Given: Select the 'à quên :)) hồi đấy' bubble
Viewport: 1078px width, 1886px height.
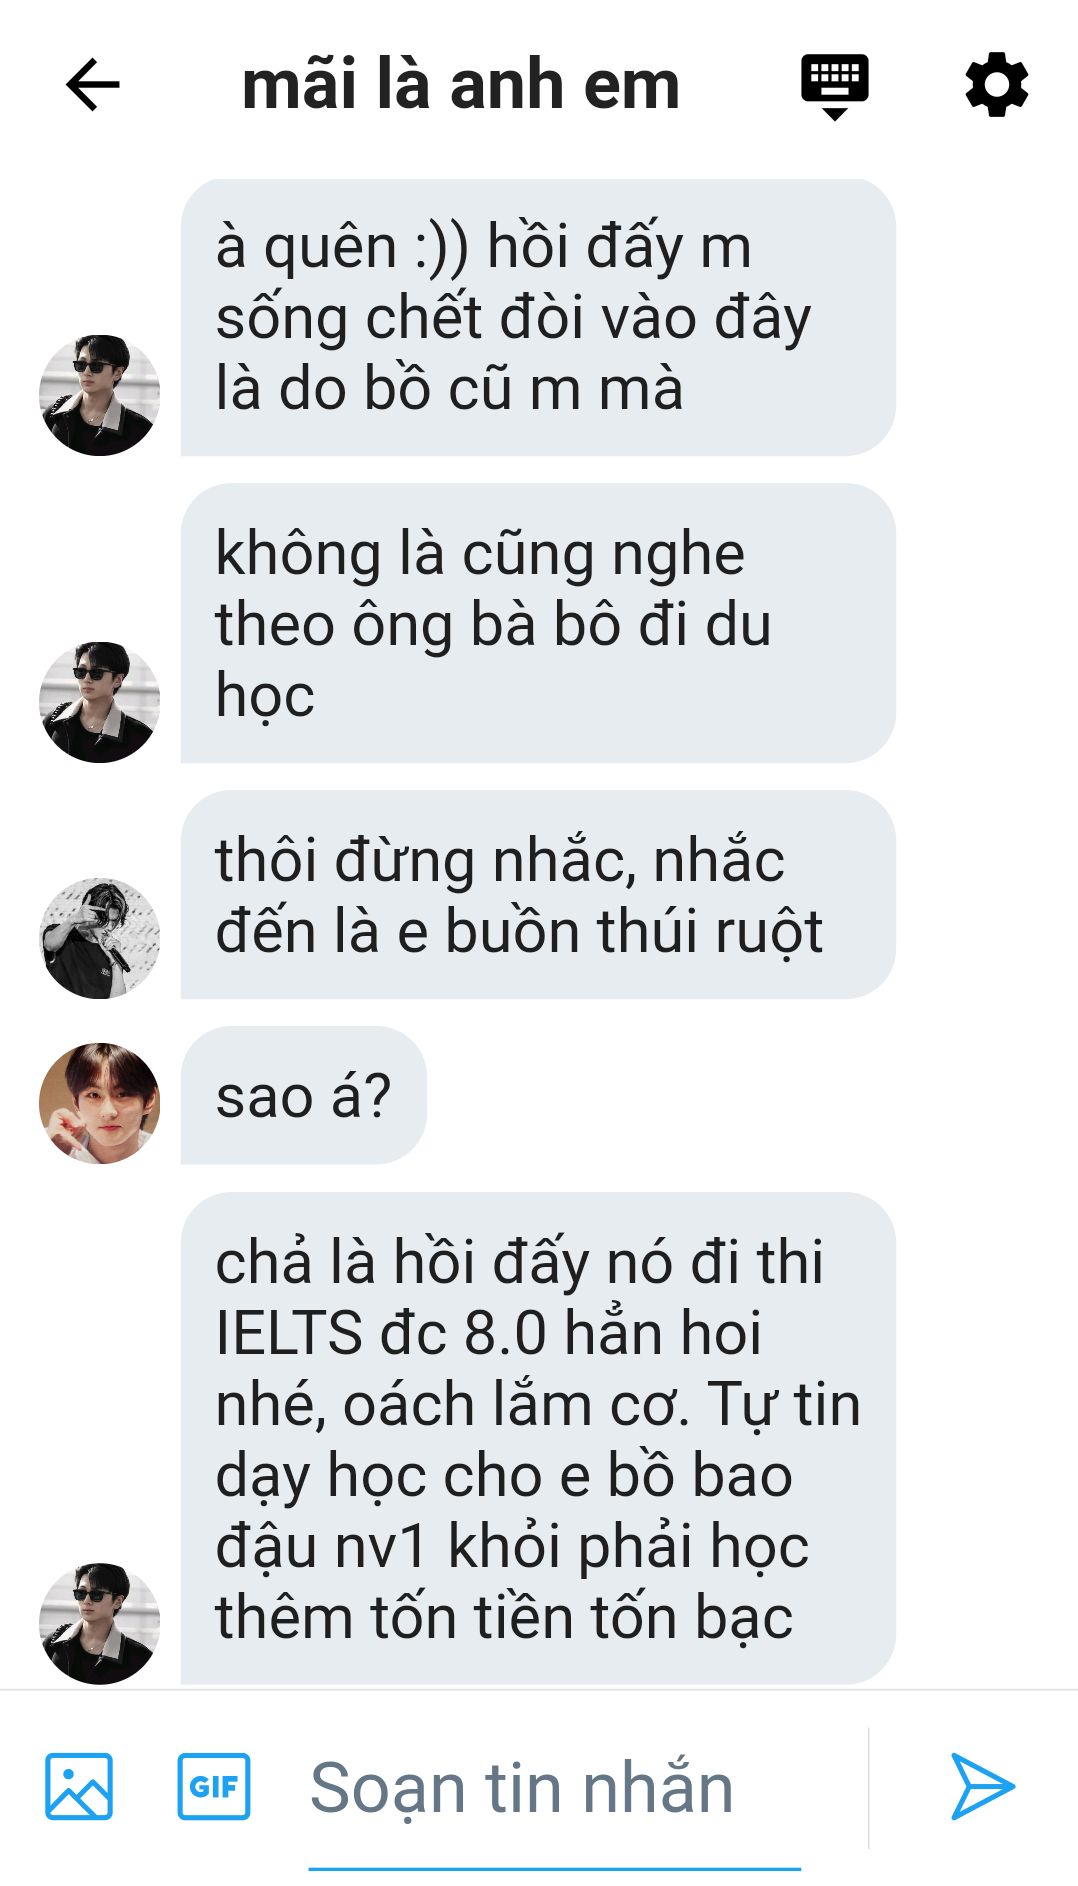Looking at the screenshot, I should click(x=538, y=318).
